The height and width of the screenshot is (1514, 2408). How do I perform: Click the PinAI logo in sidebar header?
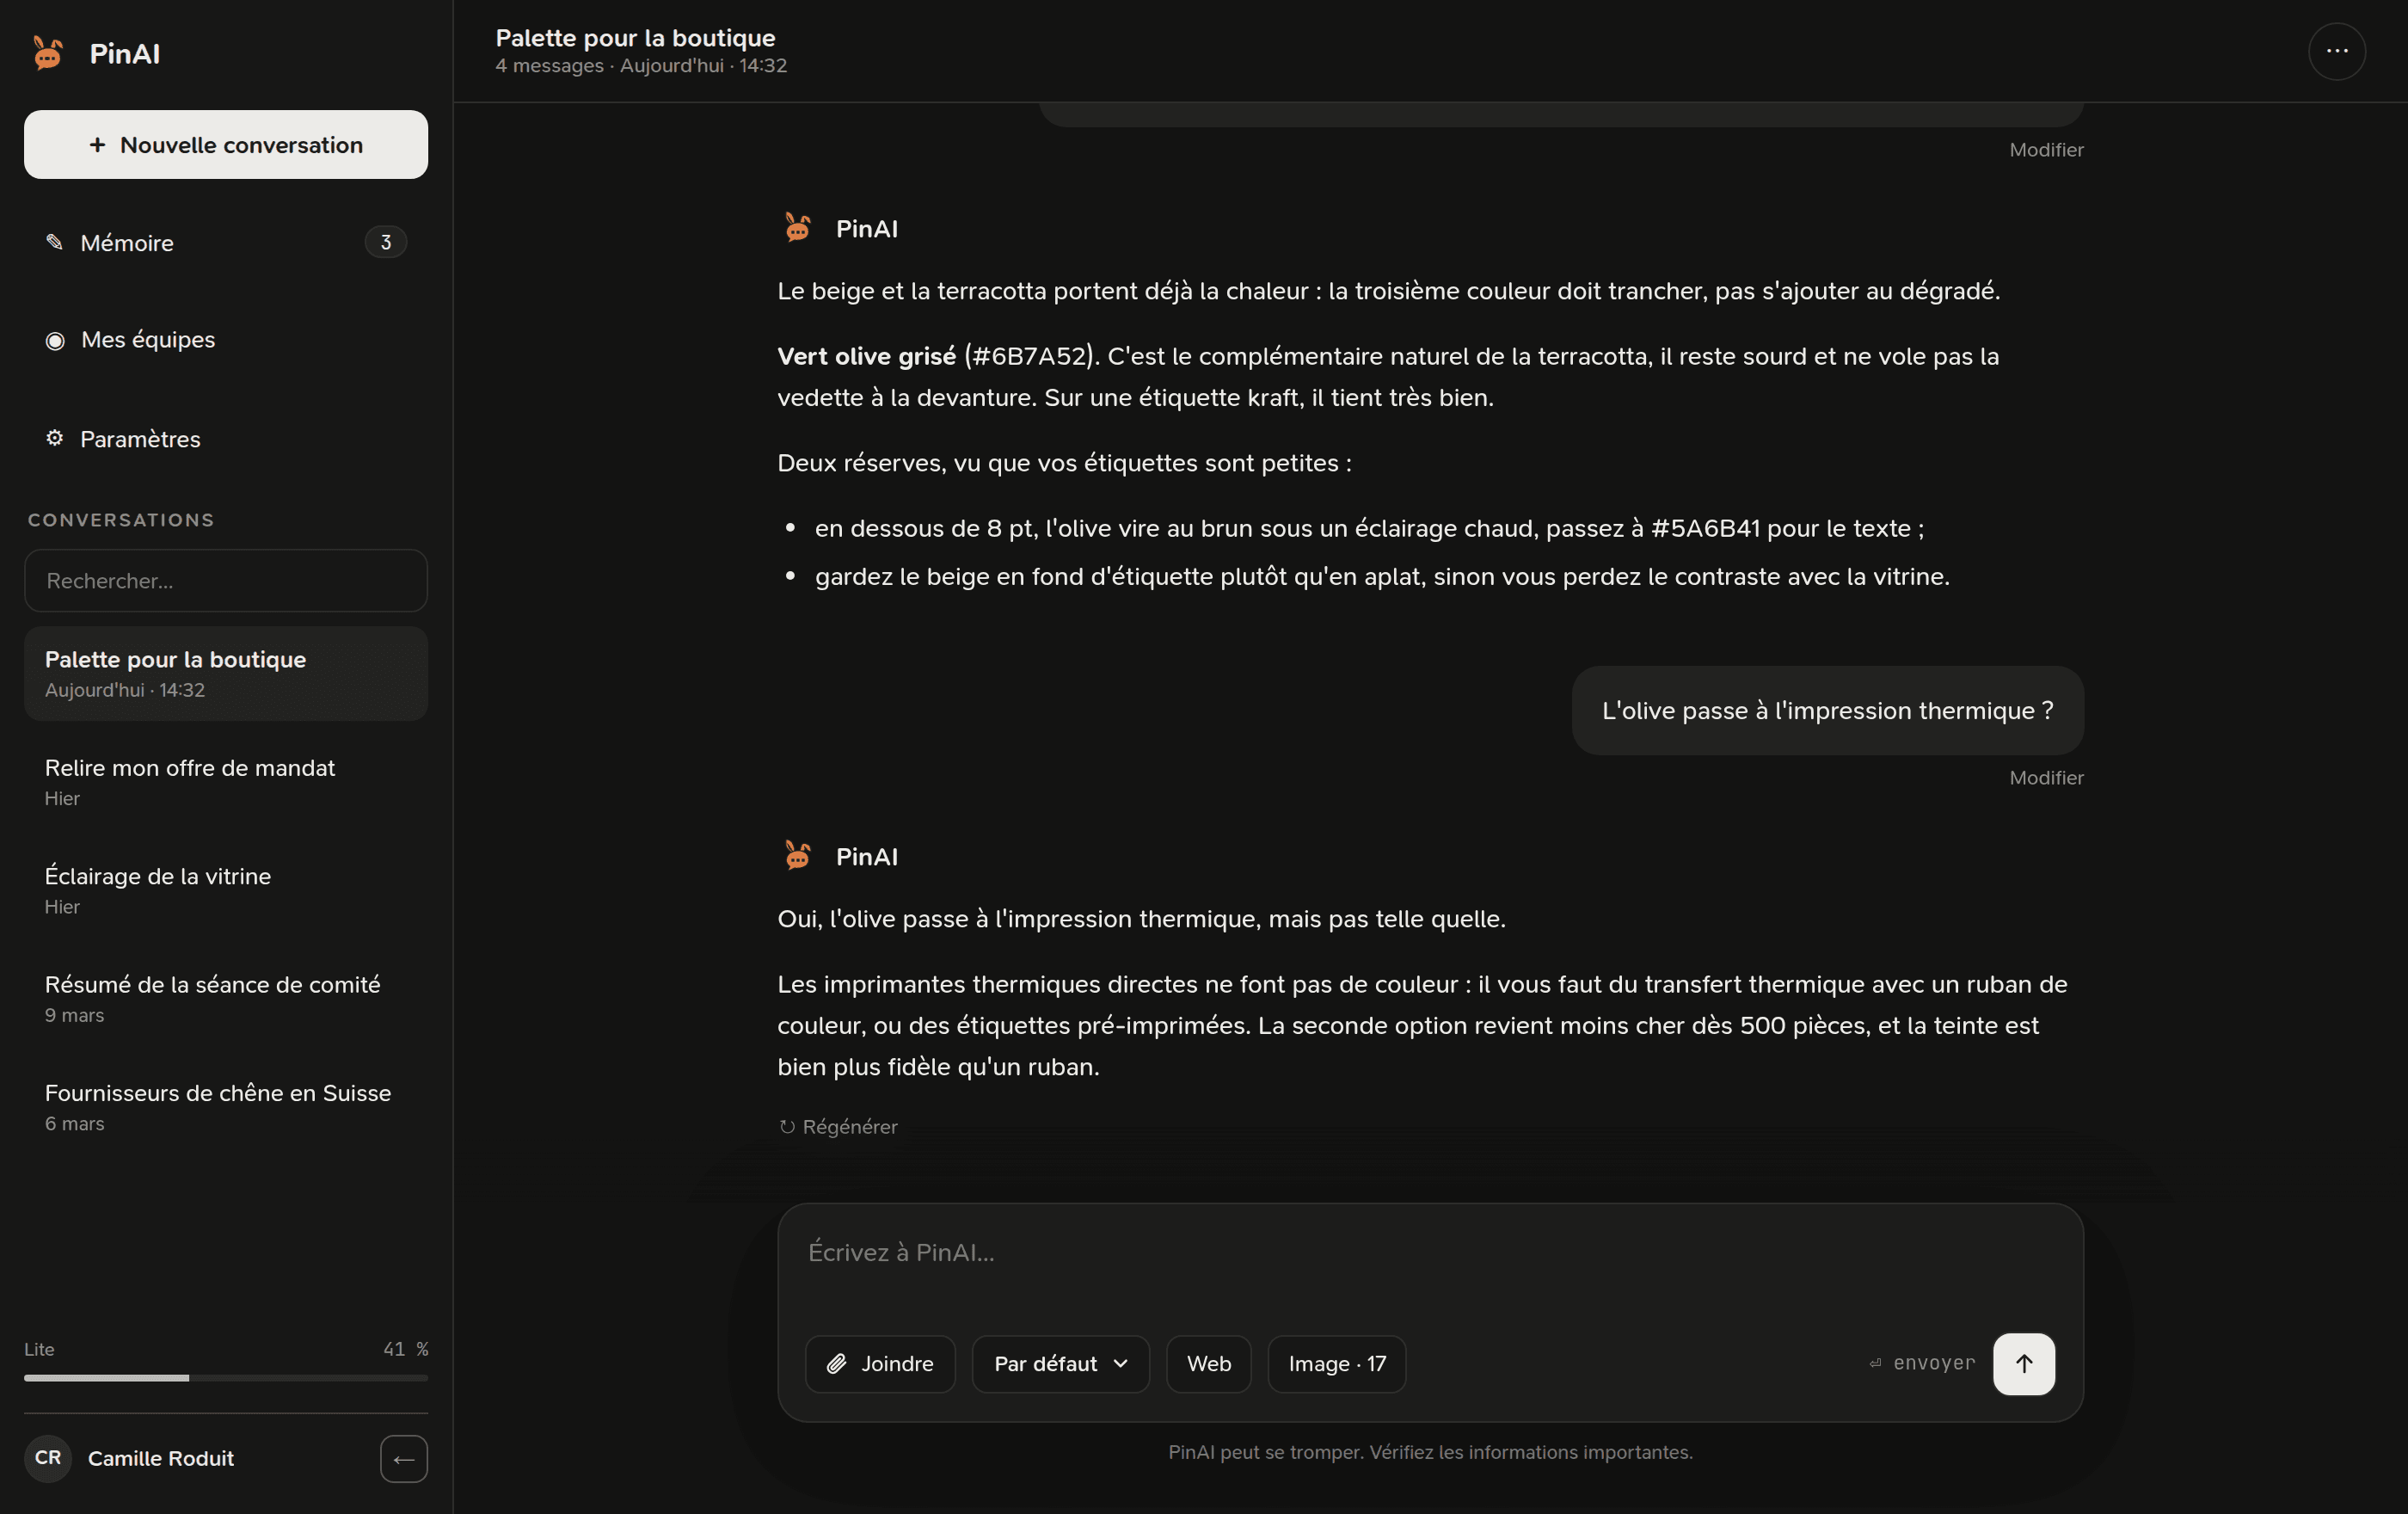[47, 53]
